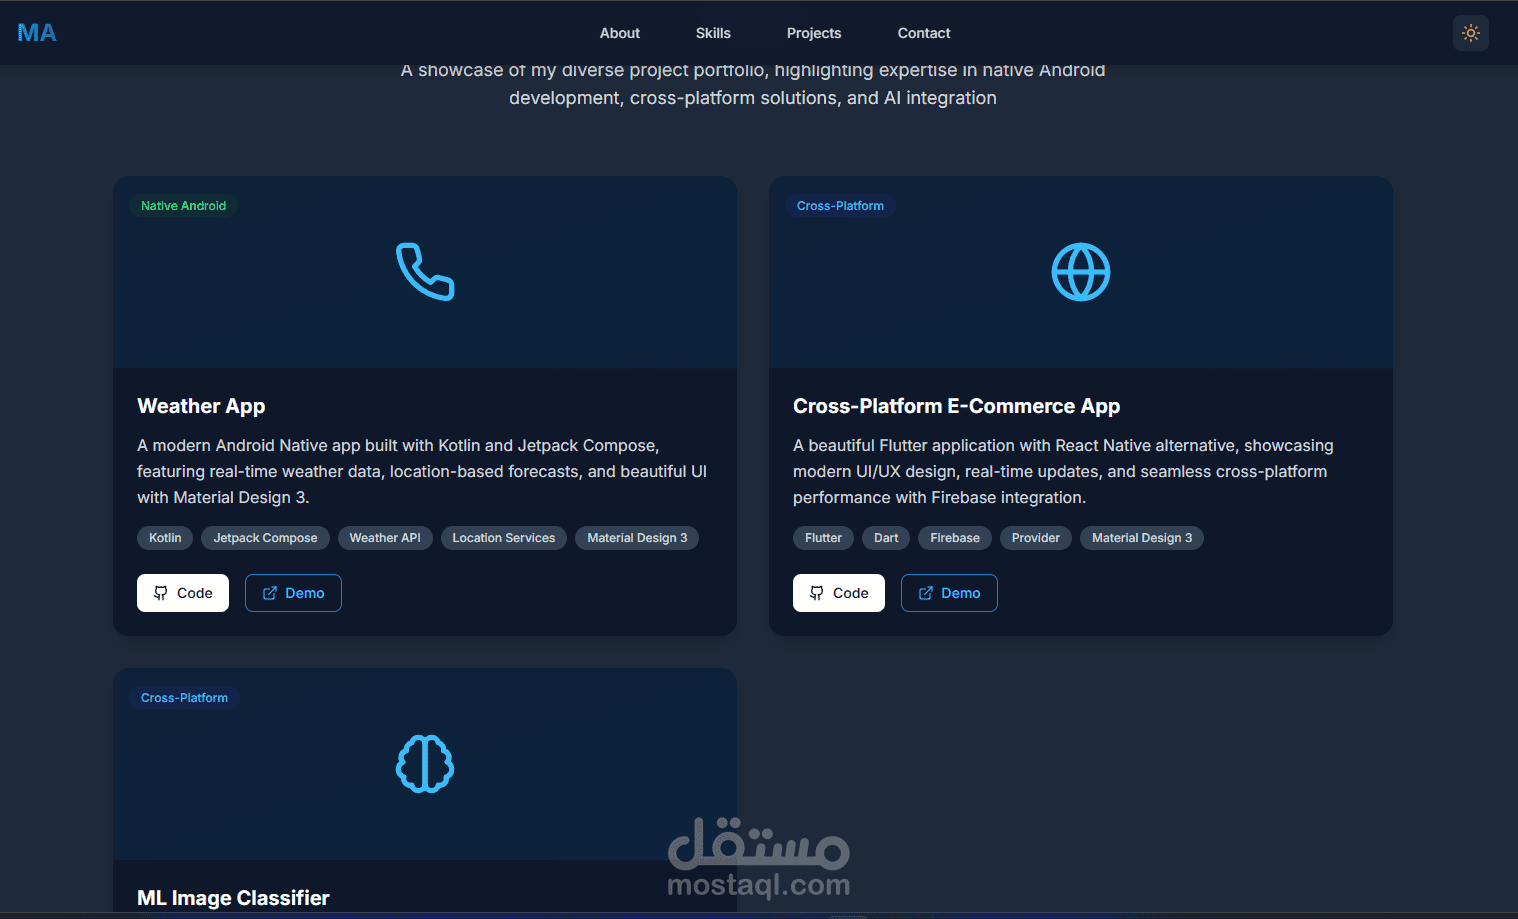Select the Firebase tag
The image size is (1518, 919).
[955, 538]
